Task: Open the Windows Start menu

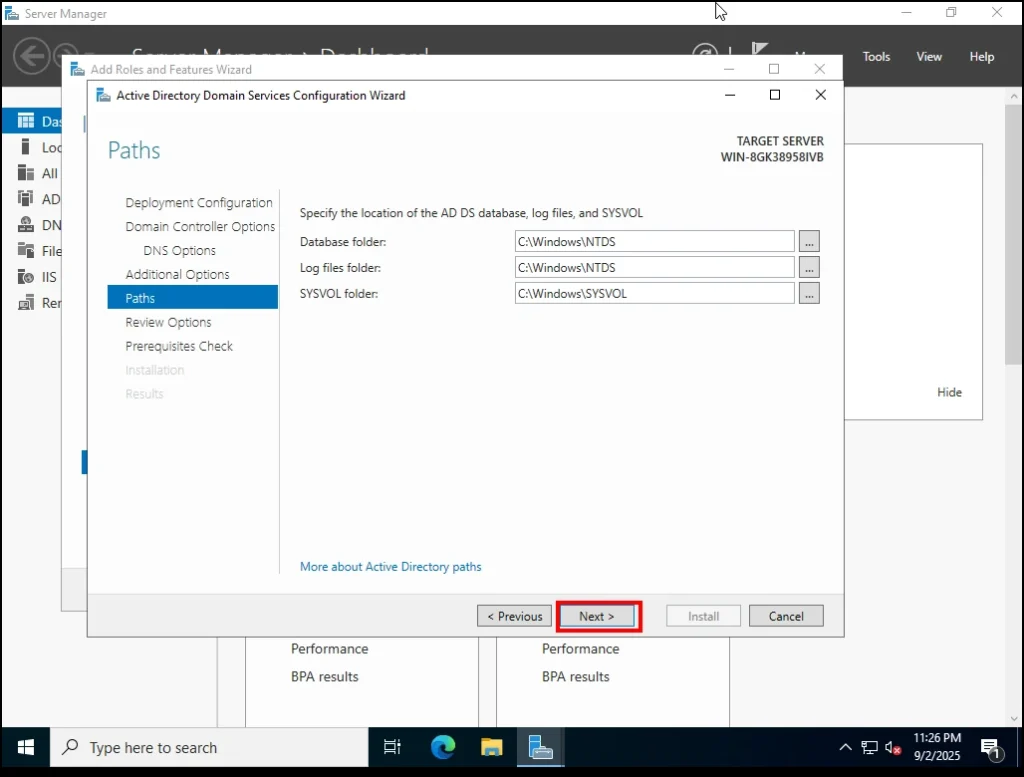Action: [25, 748]
